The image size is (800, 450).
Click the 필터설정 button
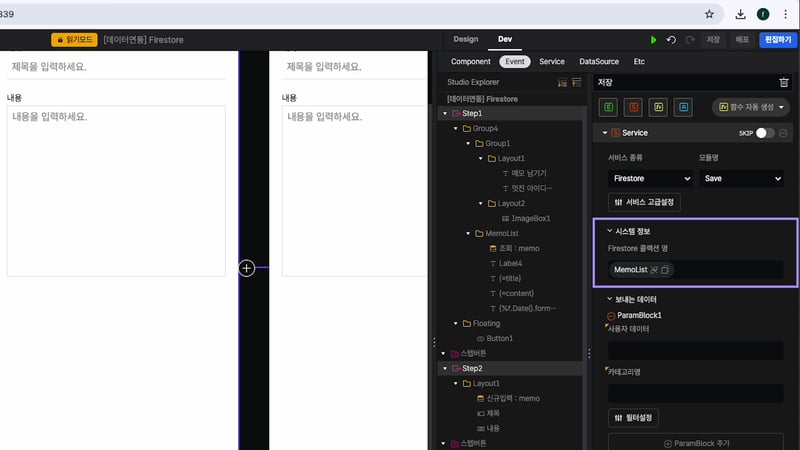pos(633,417)
